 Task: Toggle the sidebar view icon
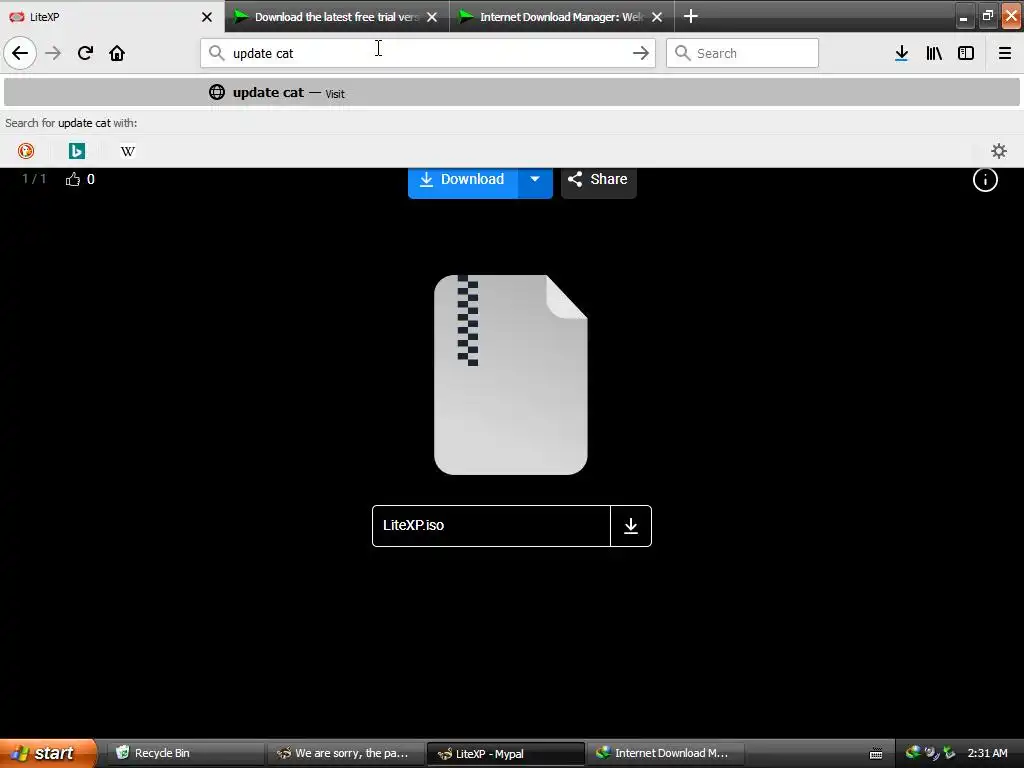[966, 53]
